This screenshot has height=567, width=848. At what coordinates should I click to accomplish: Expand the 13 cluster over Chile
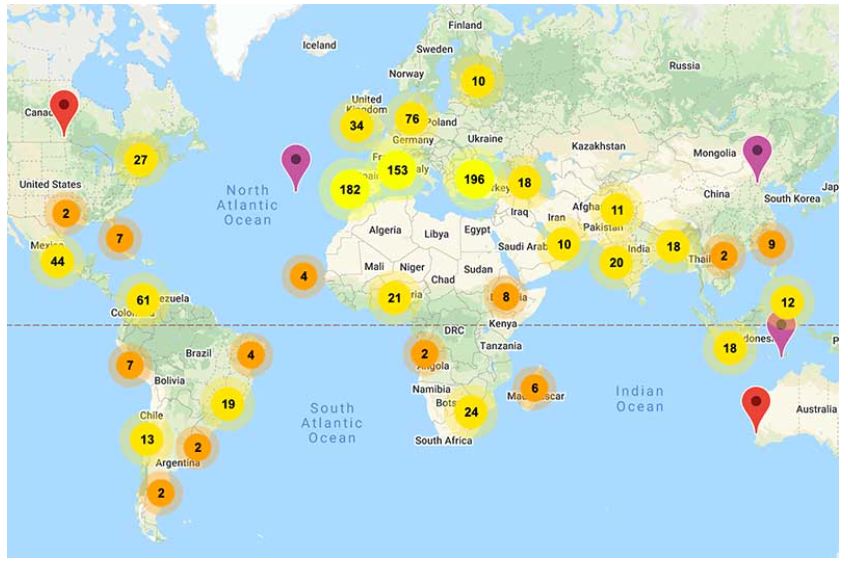pos(147,439)
